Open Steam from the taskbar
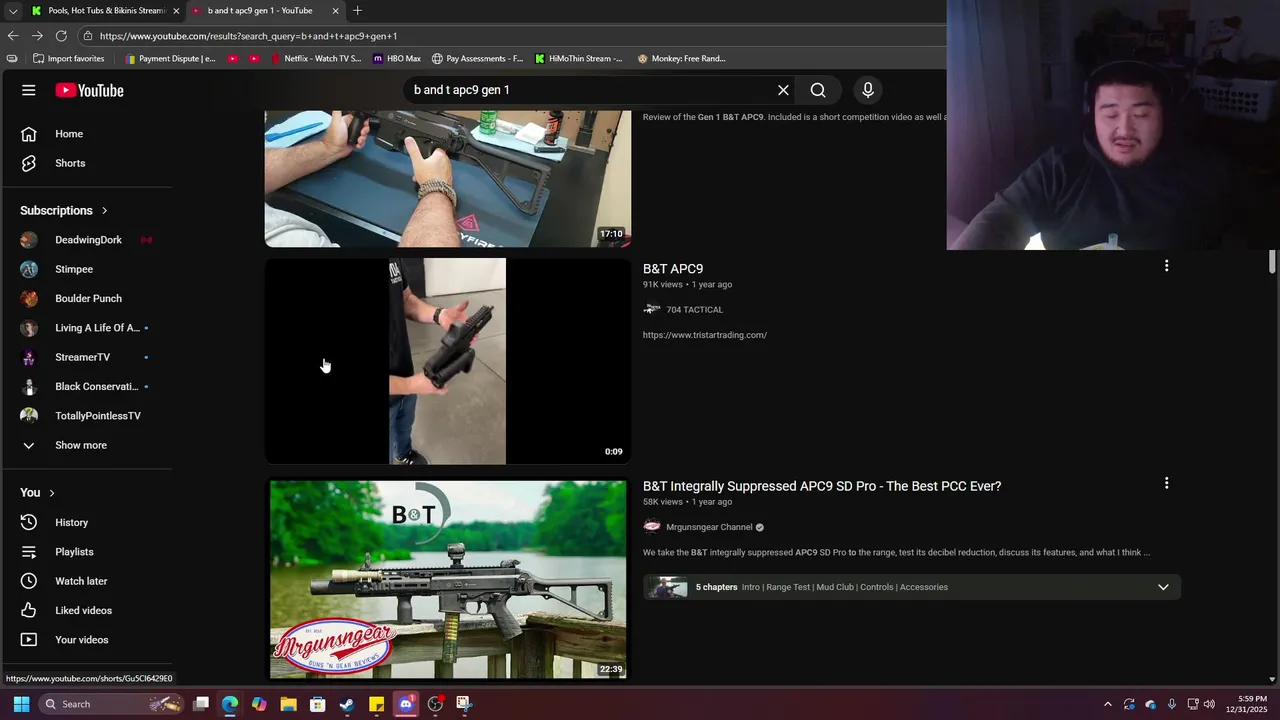This screenshot has width=1280, height=720. tap(347, 704)
